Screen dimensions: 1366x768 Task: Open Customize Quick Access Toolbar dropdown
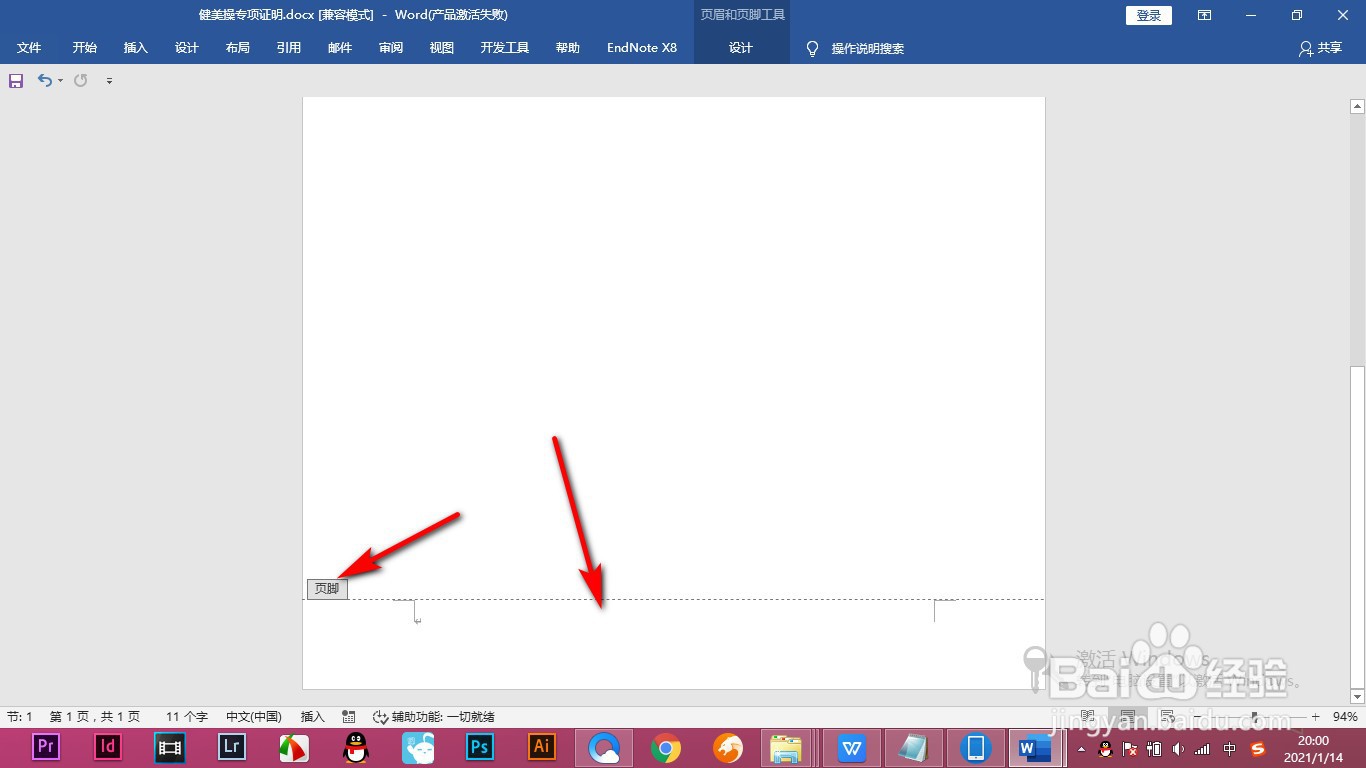point(109,81)
